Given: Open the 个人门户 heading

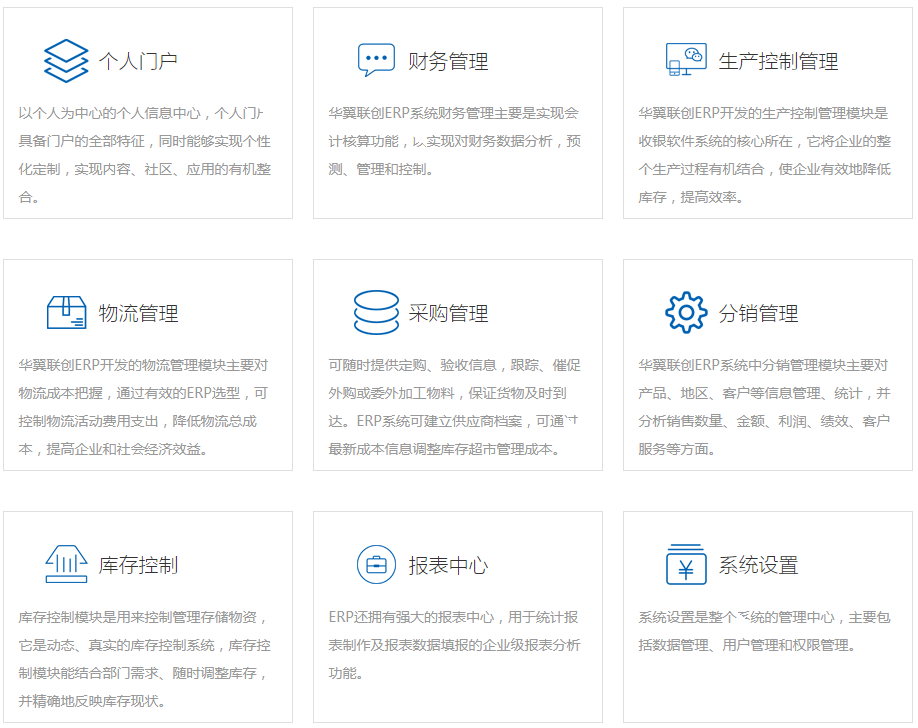Looking at the screenshot, I should tap(138, 62).
